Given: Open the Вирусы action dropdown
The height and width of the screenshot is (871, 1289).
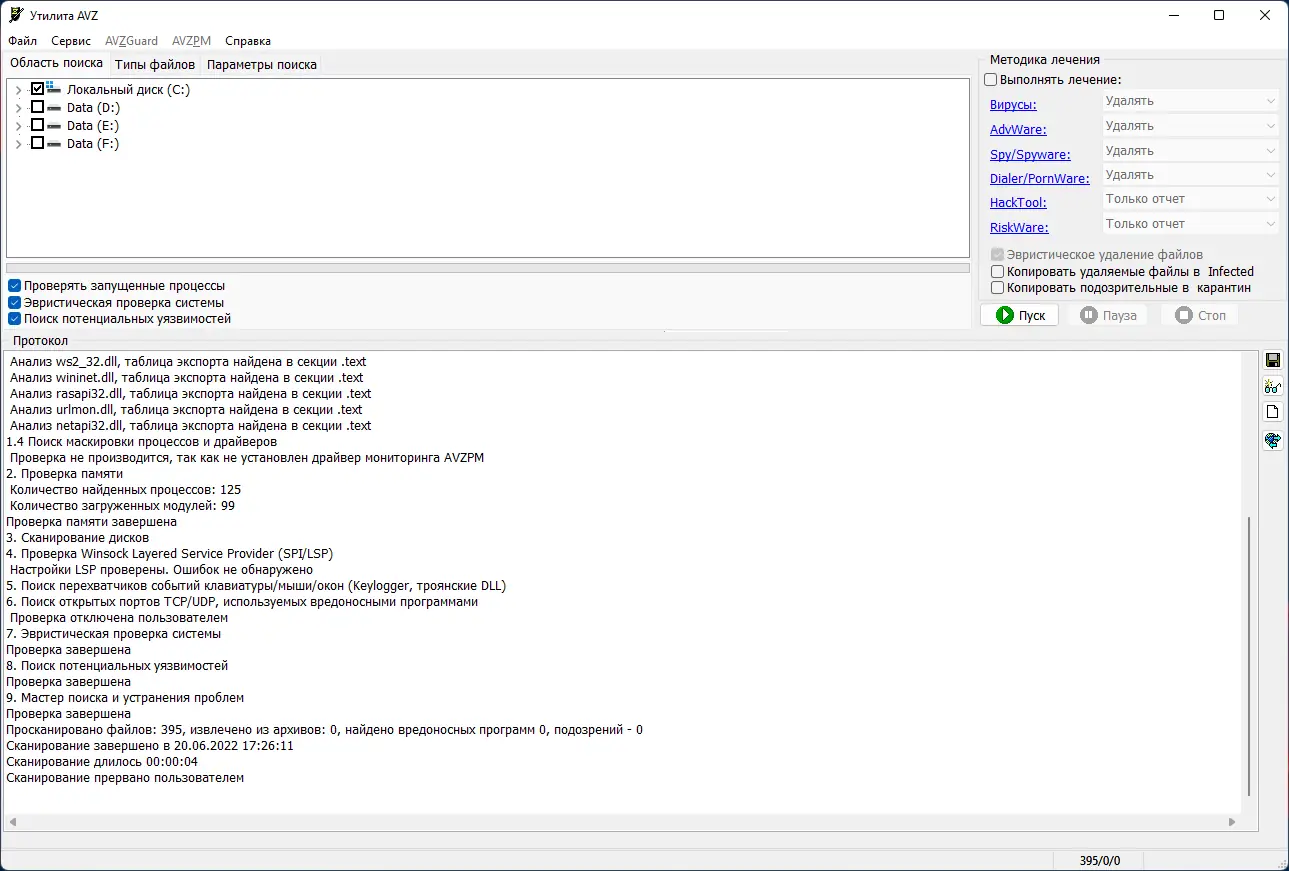Looking at the screenshot, I should point(1190,101).
